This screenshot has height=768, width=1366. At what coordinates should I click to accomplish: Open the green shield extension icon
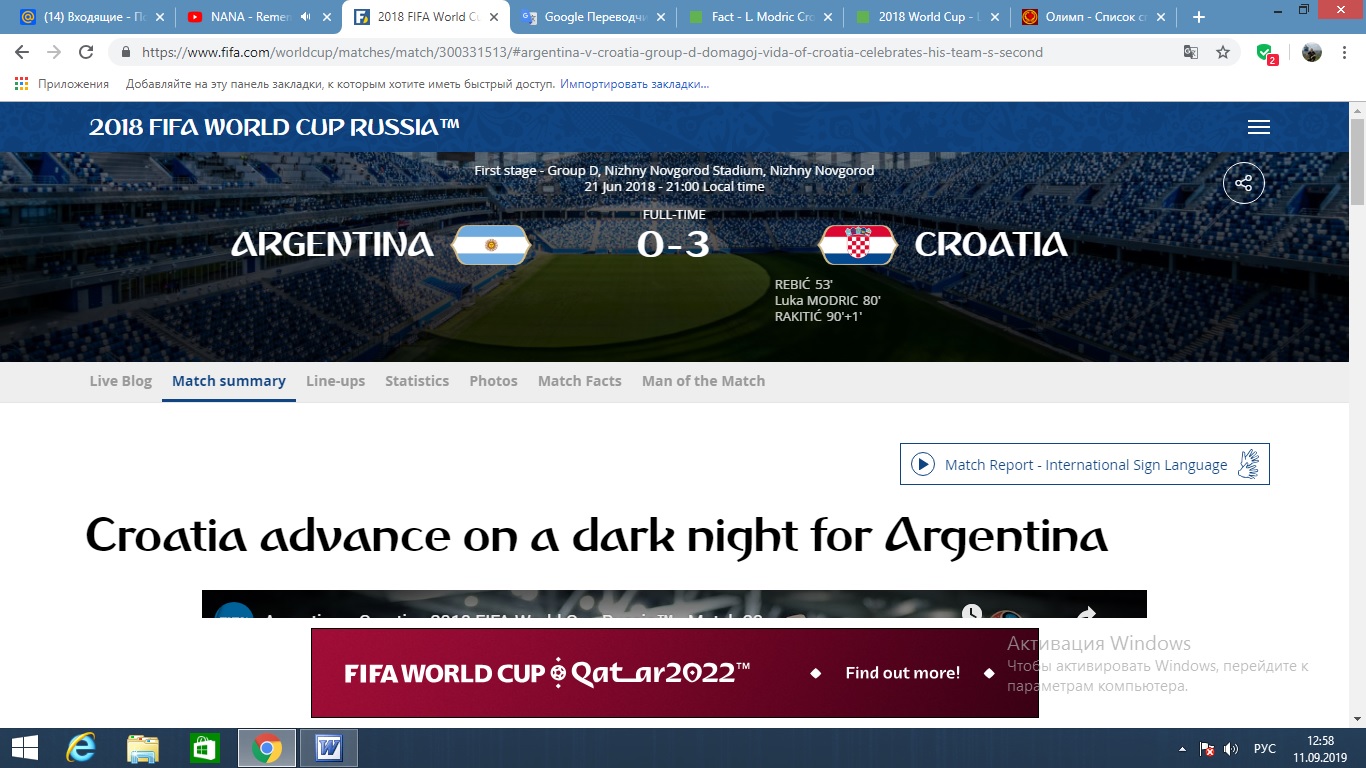pyautogui.click(x=1266, y=53)
